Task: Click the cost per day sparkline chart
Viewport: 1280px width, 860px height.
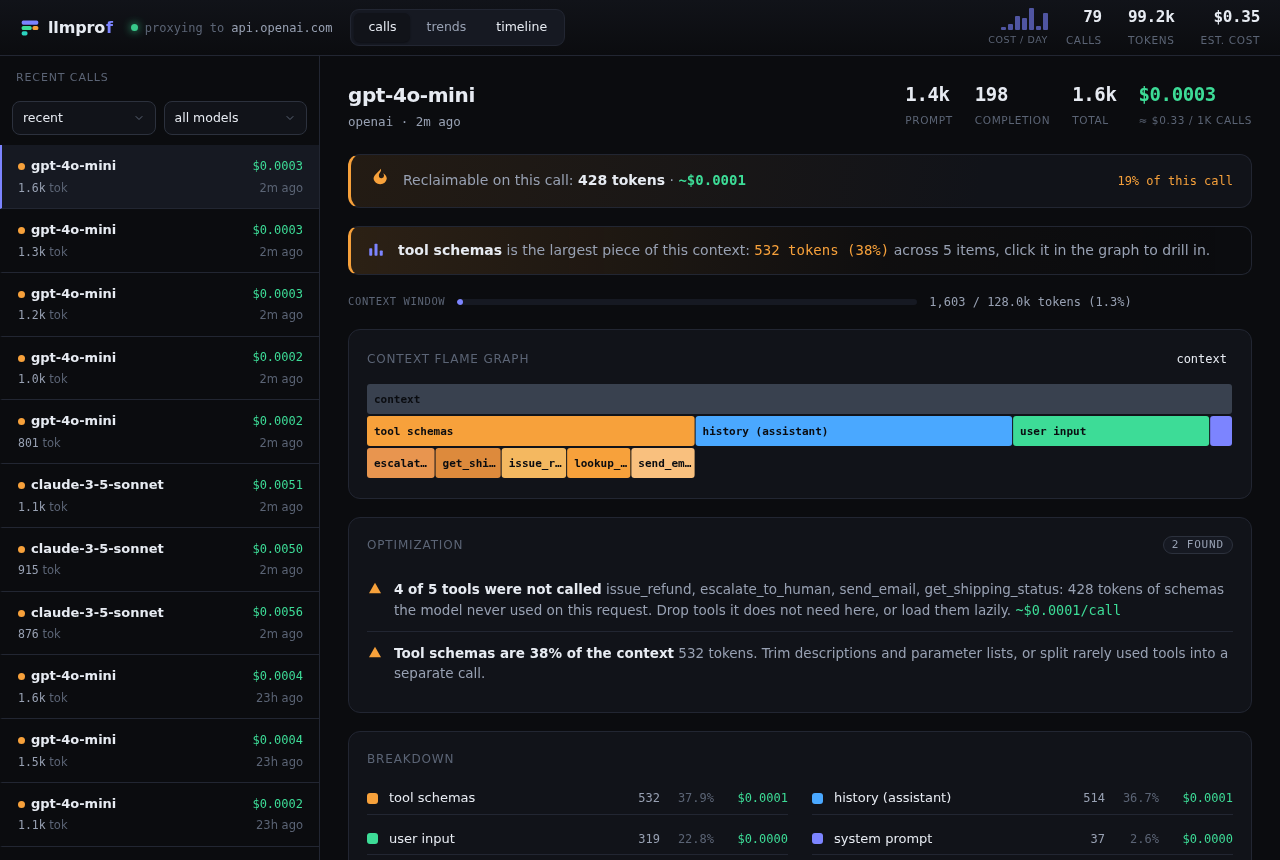Action: [1024, 19]
